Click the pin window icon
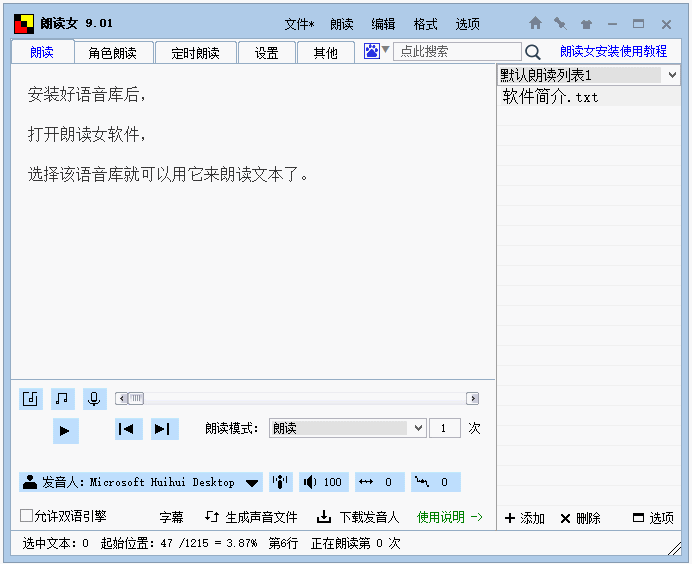Image resolution: width=692 pixels, height=564 pixels. 560,23
